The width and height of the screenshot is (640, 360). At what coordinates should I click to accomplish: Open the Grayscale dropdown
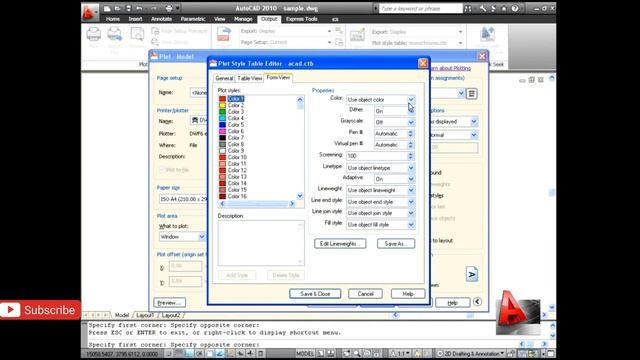point(411,122)
